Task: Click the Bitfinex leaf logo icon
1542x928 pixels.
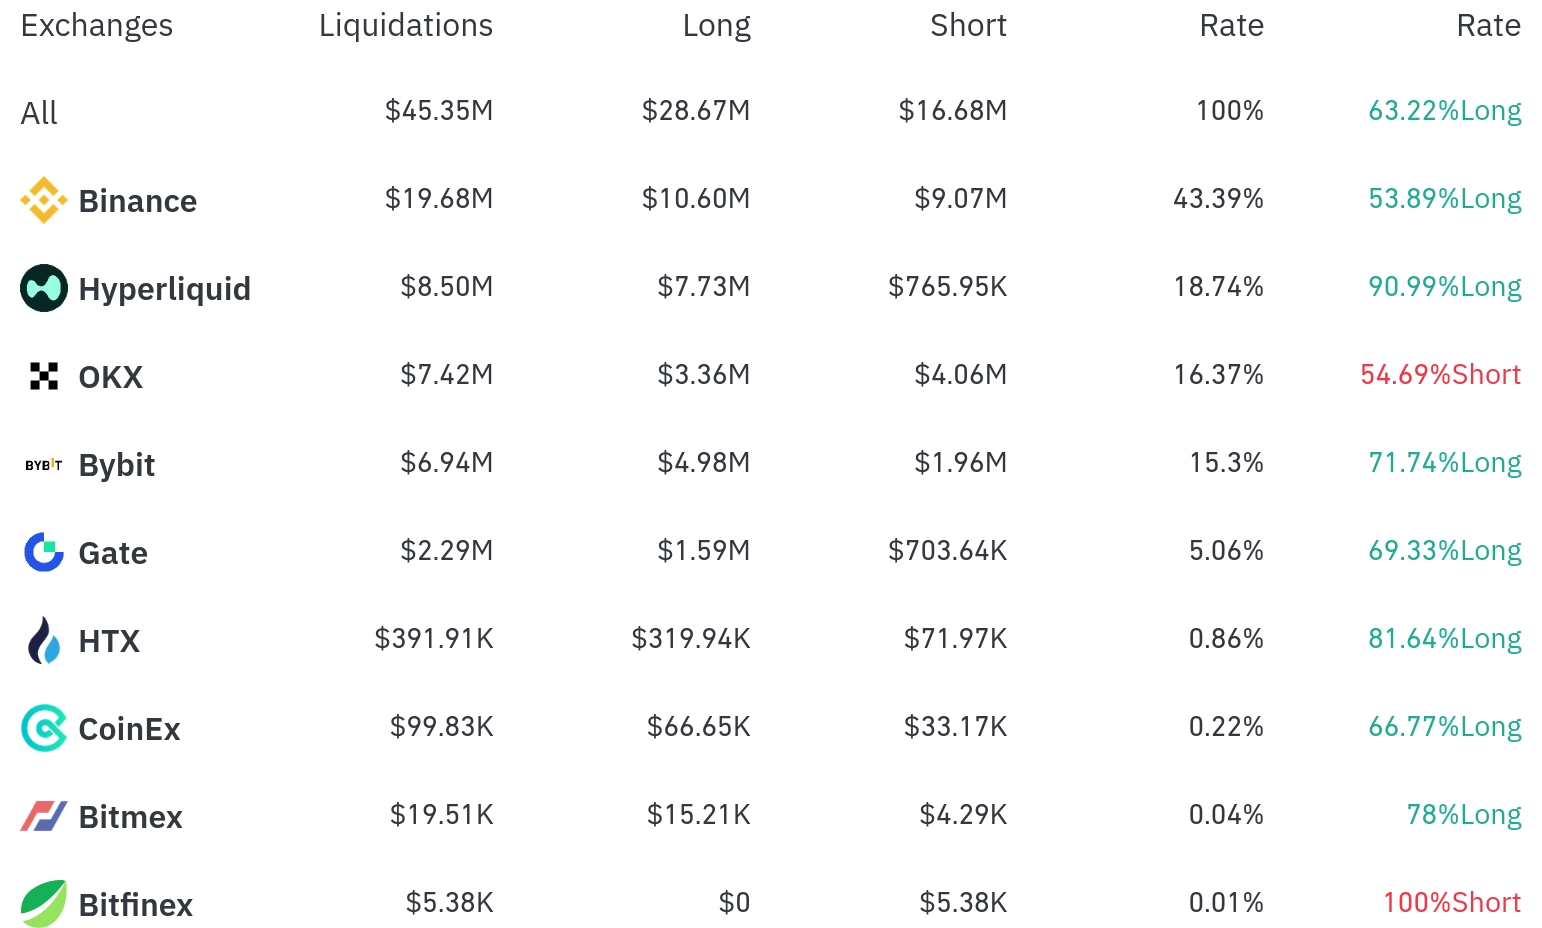Action: [x=44, y=904]
